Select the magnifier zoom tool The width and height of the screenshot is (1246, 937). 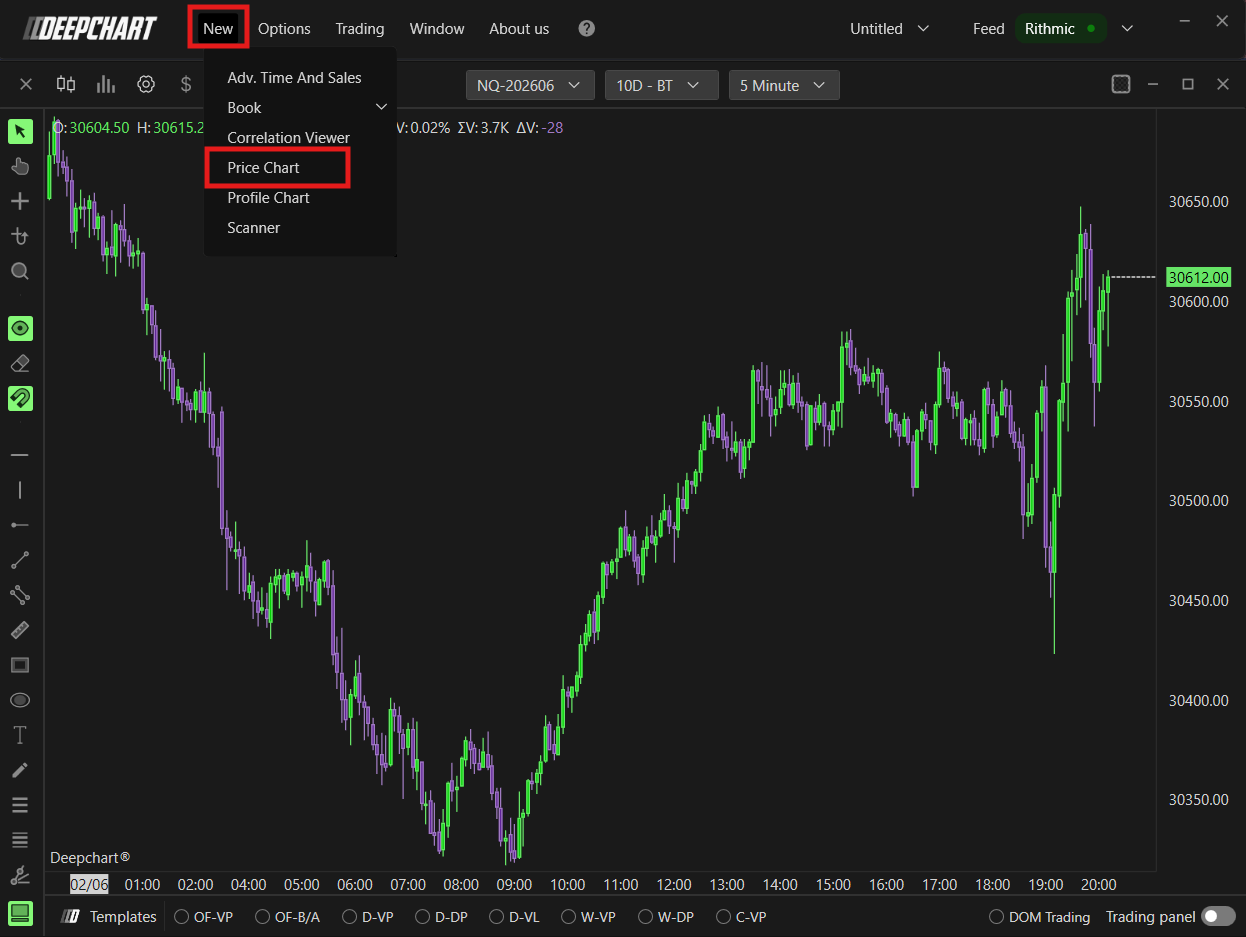(x=20, y=271)
